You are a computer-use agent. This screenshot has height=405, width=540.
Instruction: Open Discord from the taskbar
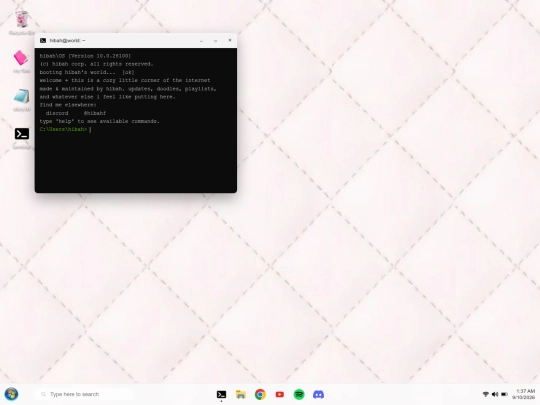(x=318, y=394)
